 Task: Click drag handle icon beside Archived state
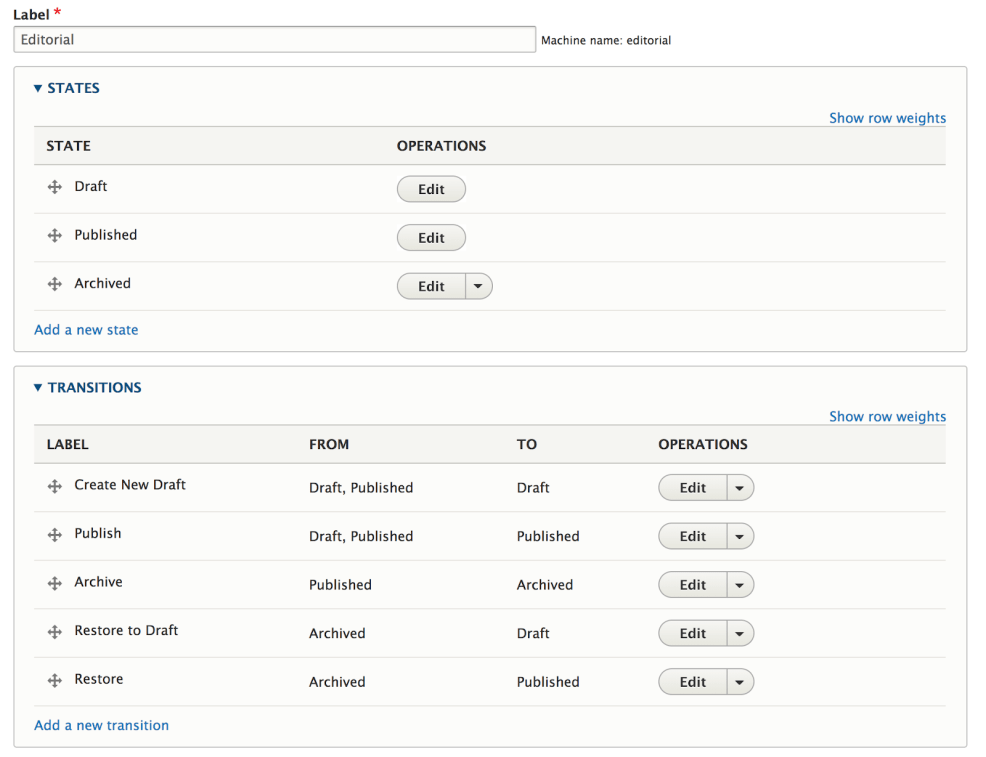[x=55, y=284]
